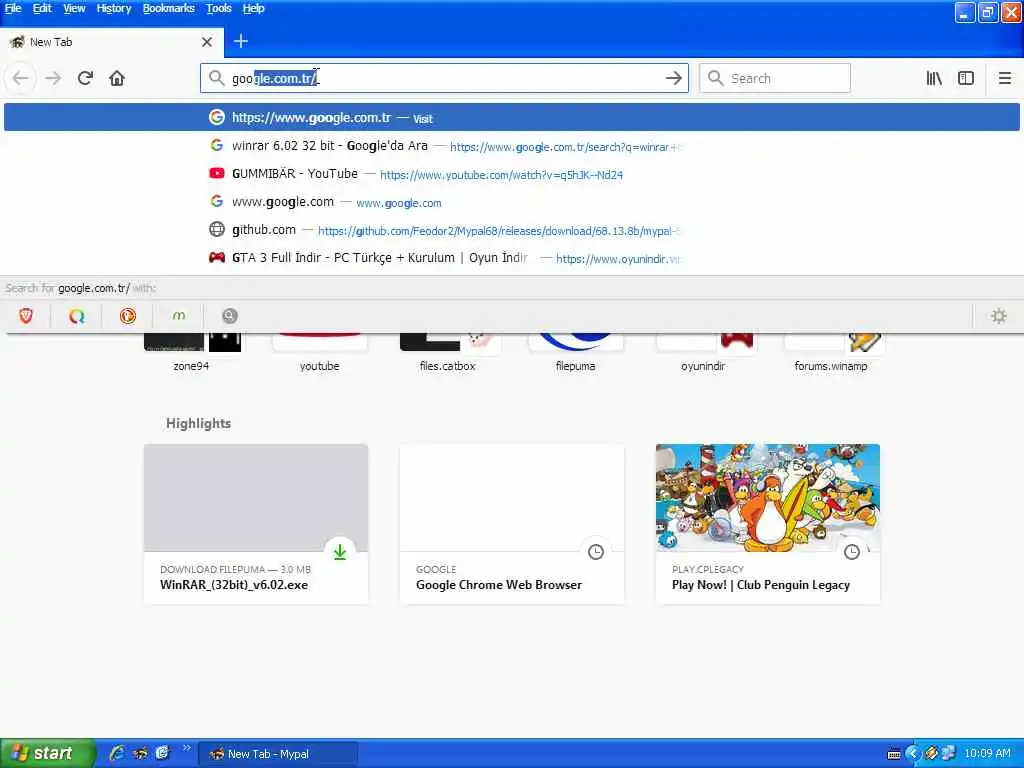The image size is (1024, 768).
Task: Go forward with the forward arrow button
Action: tap(53, 78)
